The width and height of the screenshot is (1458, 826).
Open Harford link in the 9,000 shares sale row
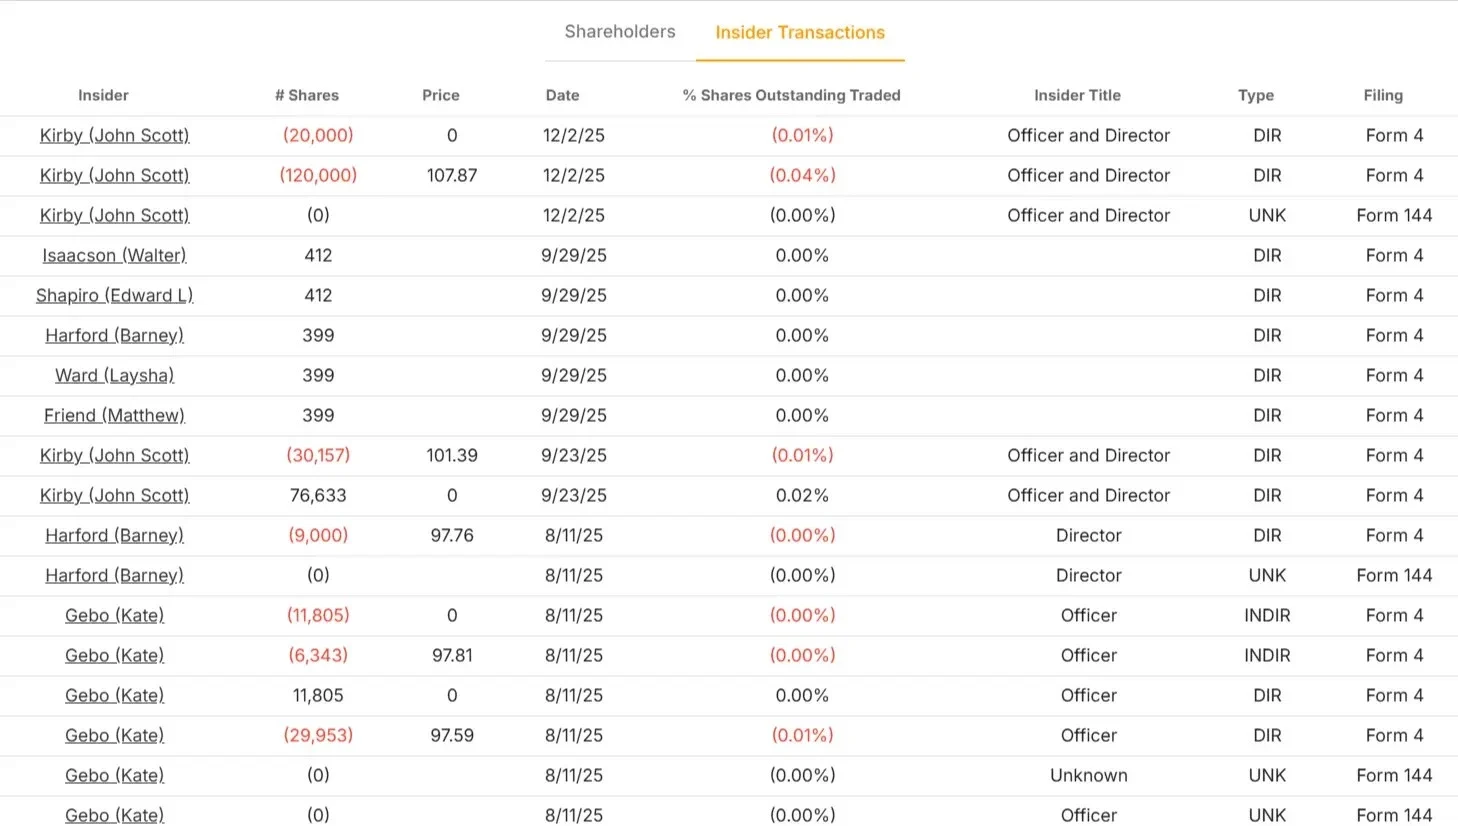click(x=114, y=535)
